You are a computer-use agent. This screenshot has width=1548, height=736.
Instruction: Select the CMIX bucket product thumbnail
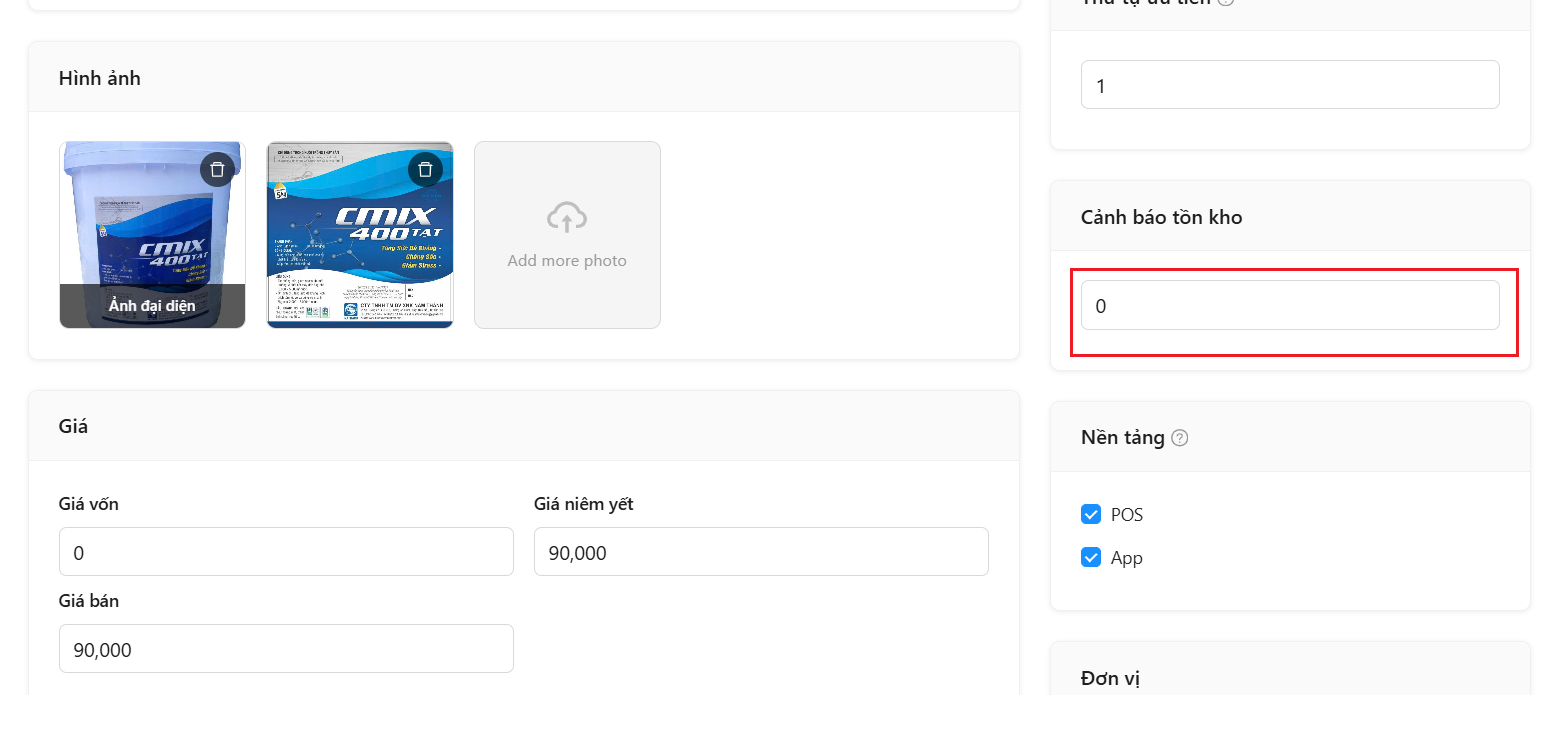coord(152,234)
